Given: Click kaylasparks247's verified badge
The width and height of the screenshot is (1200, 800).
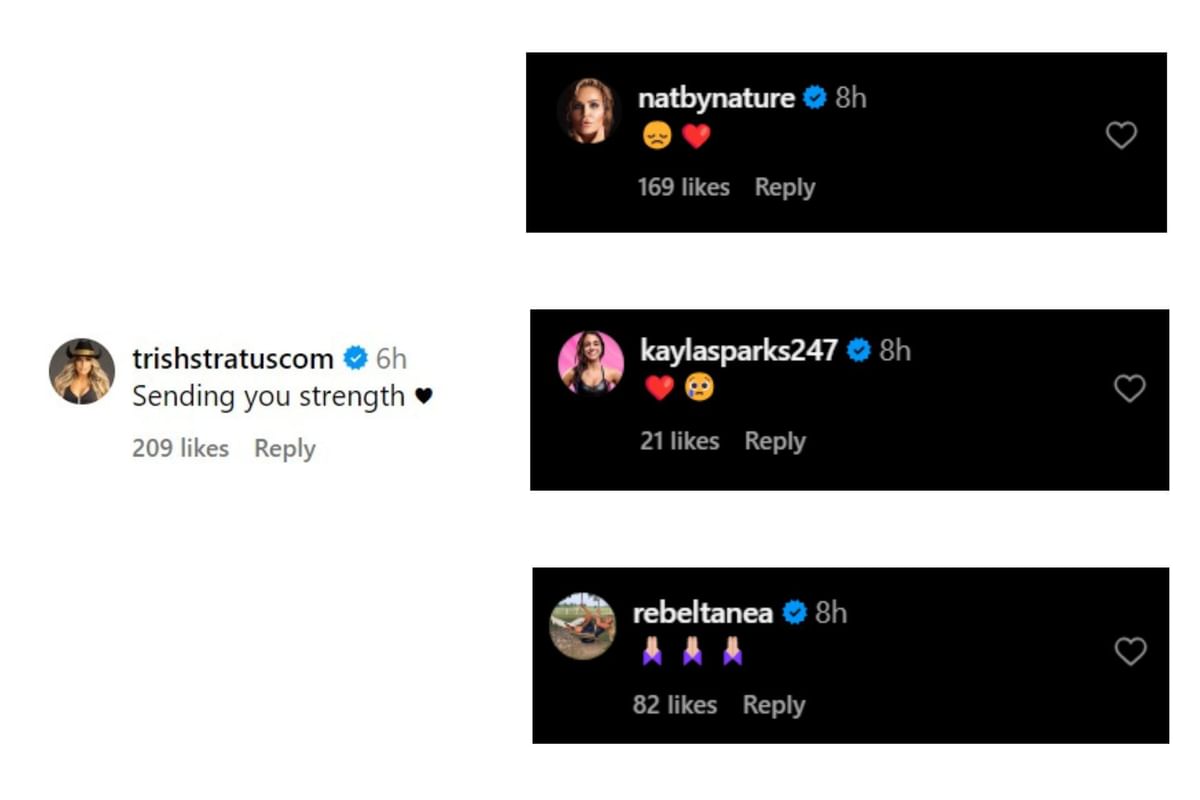Looking at the screenshot, I should [858, 350].
